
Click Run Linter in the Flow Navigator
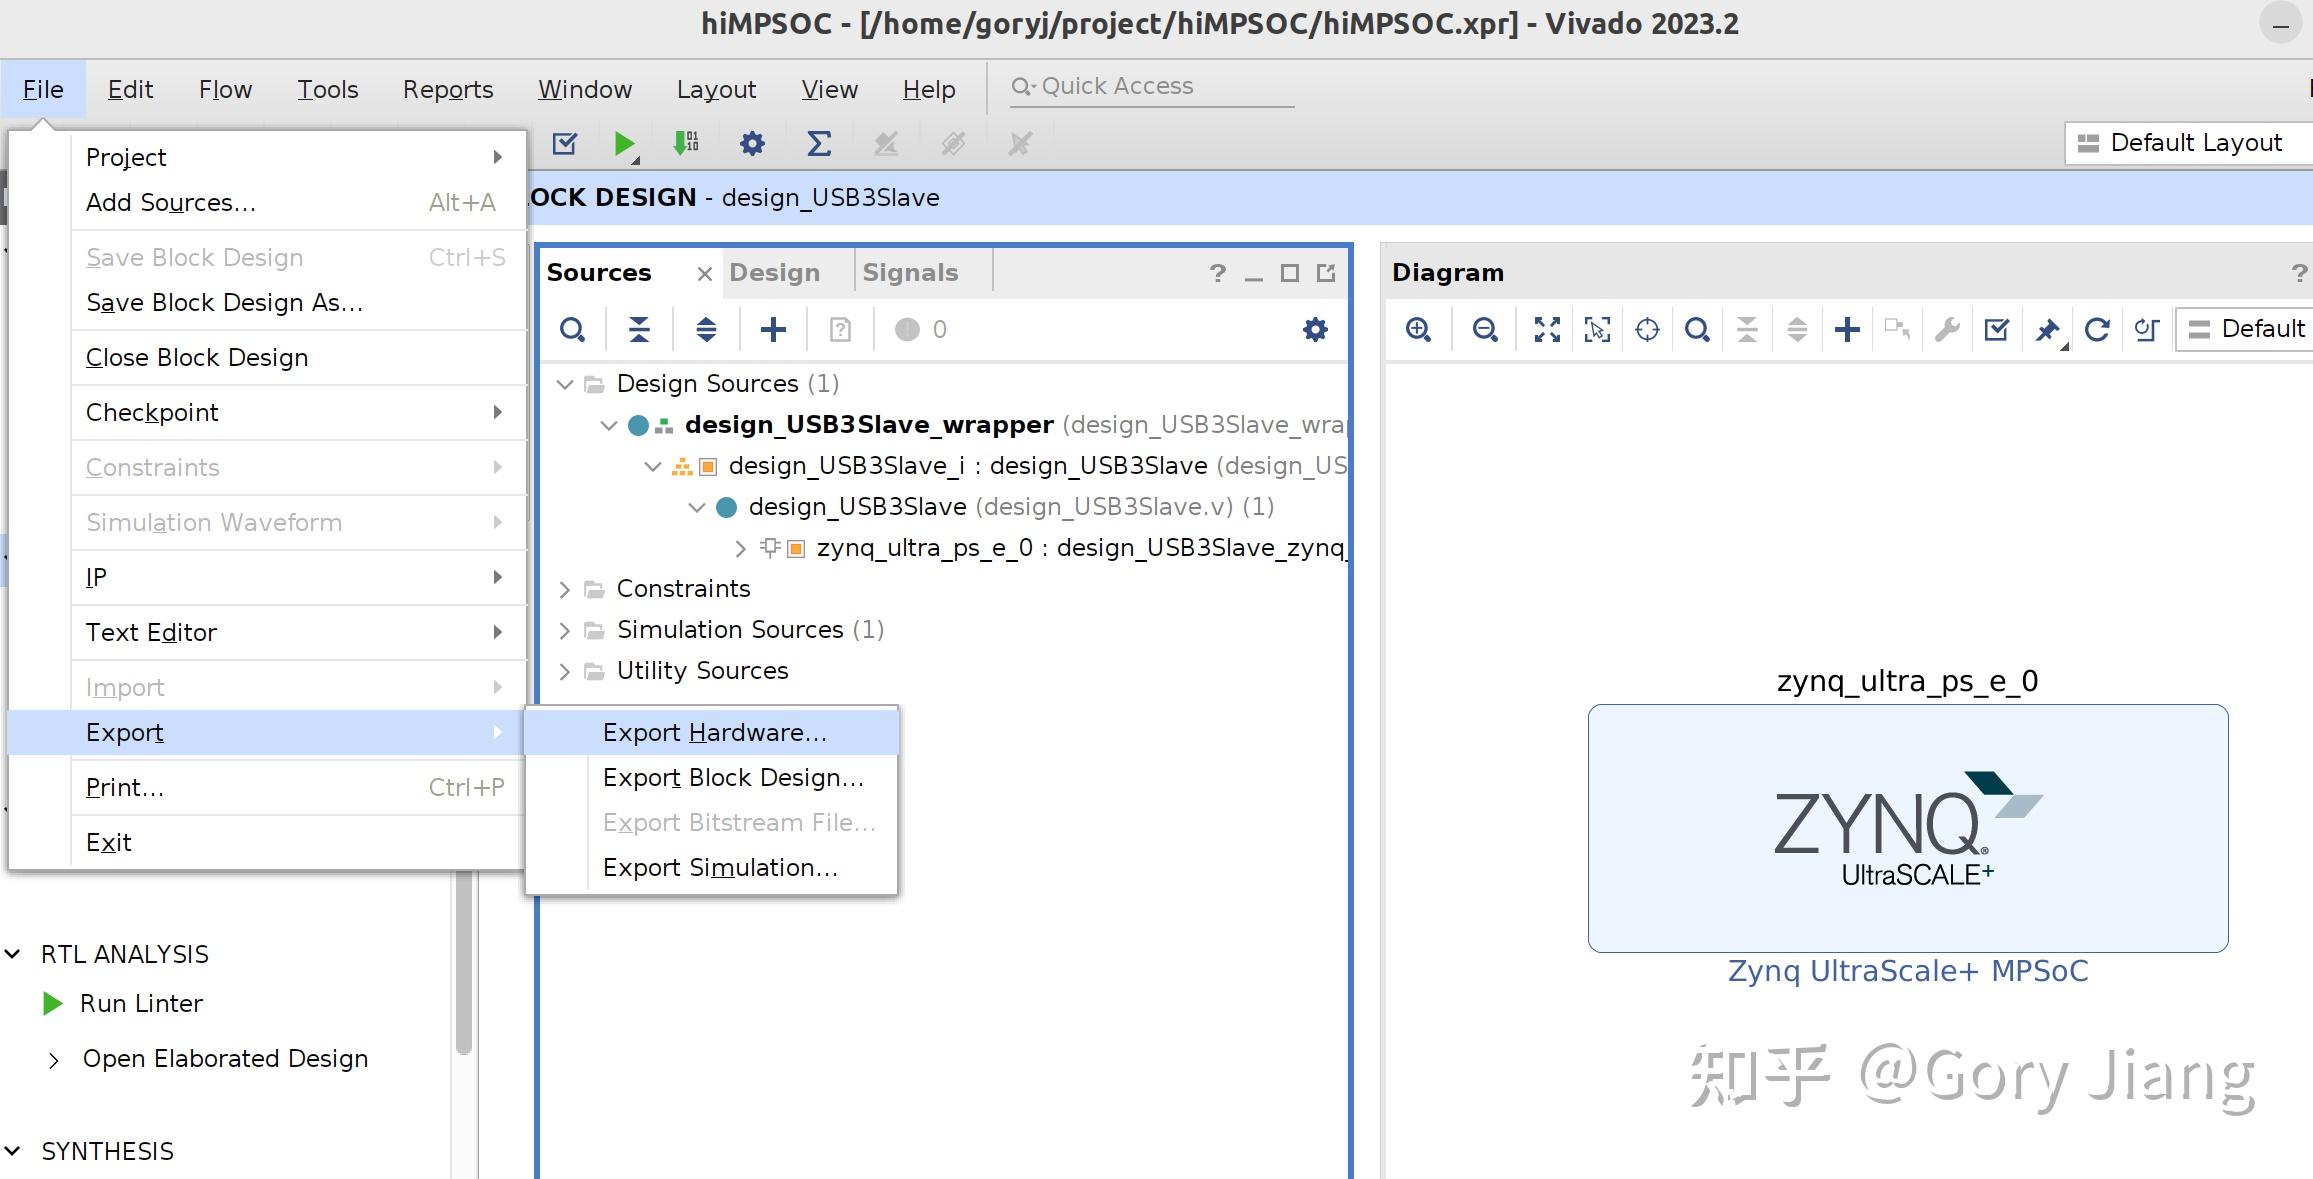140,1003
